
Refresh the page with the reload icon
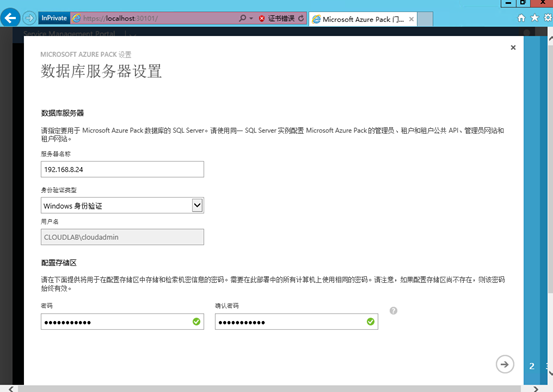301,18
